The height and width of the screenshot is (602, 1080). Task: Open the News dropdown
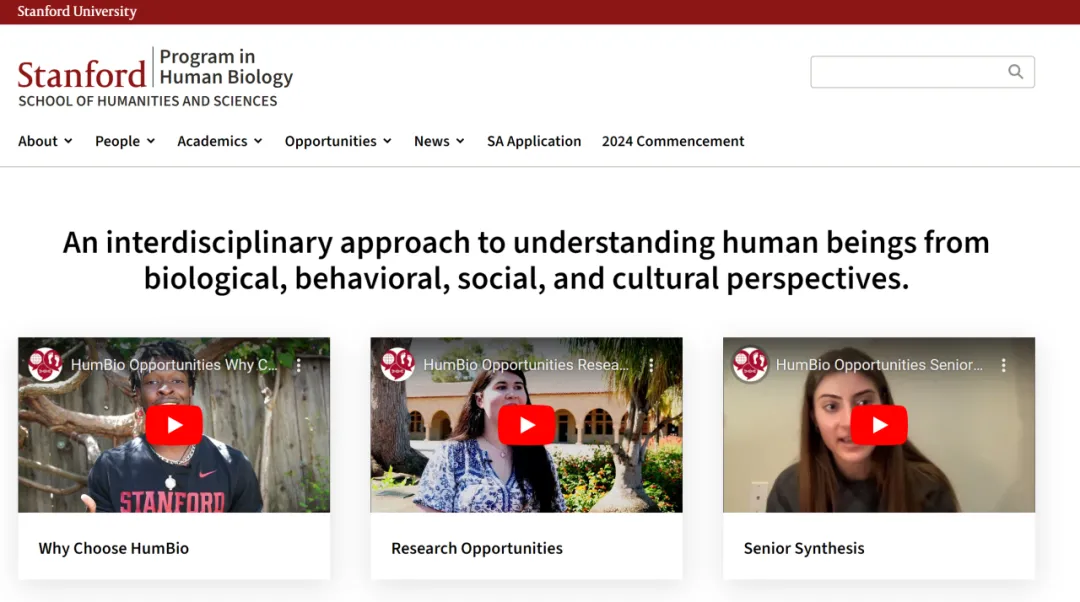[439, 141]
